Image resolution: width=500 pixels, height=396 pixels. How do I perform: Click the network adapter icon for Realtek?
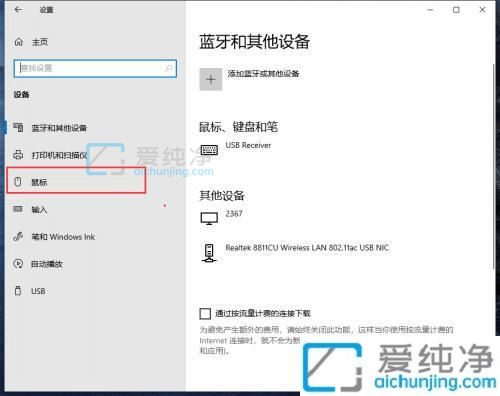[x=209, y=253]
